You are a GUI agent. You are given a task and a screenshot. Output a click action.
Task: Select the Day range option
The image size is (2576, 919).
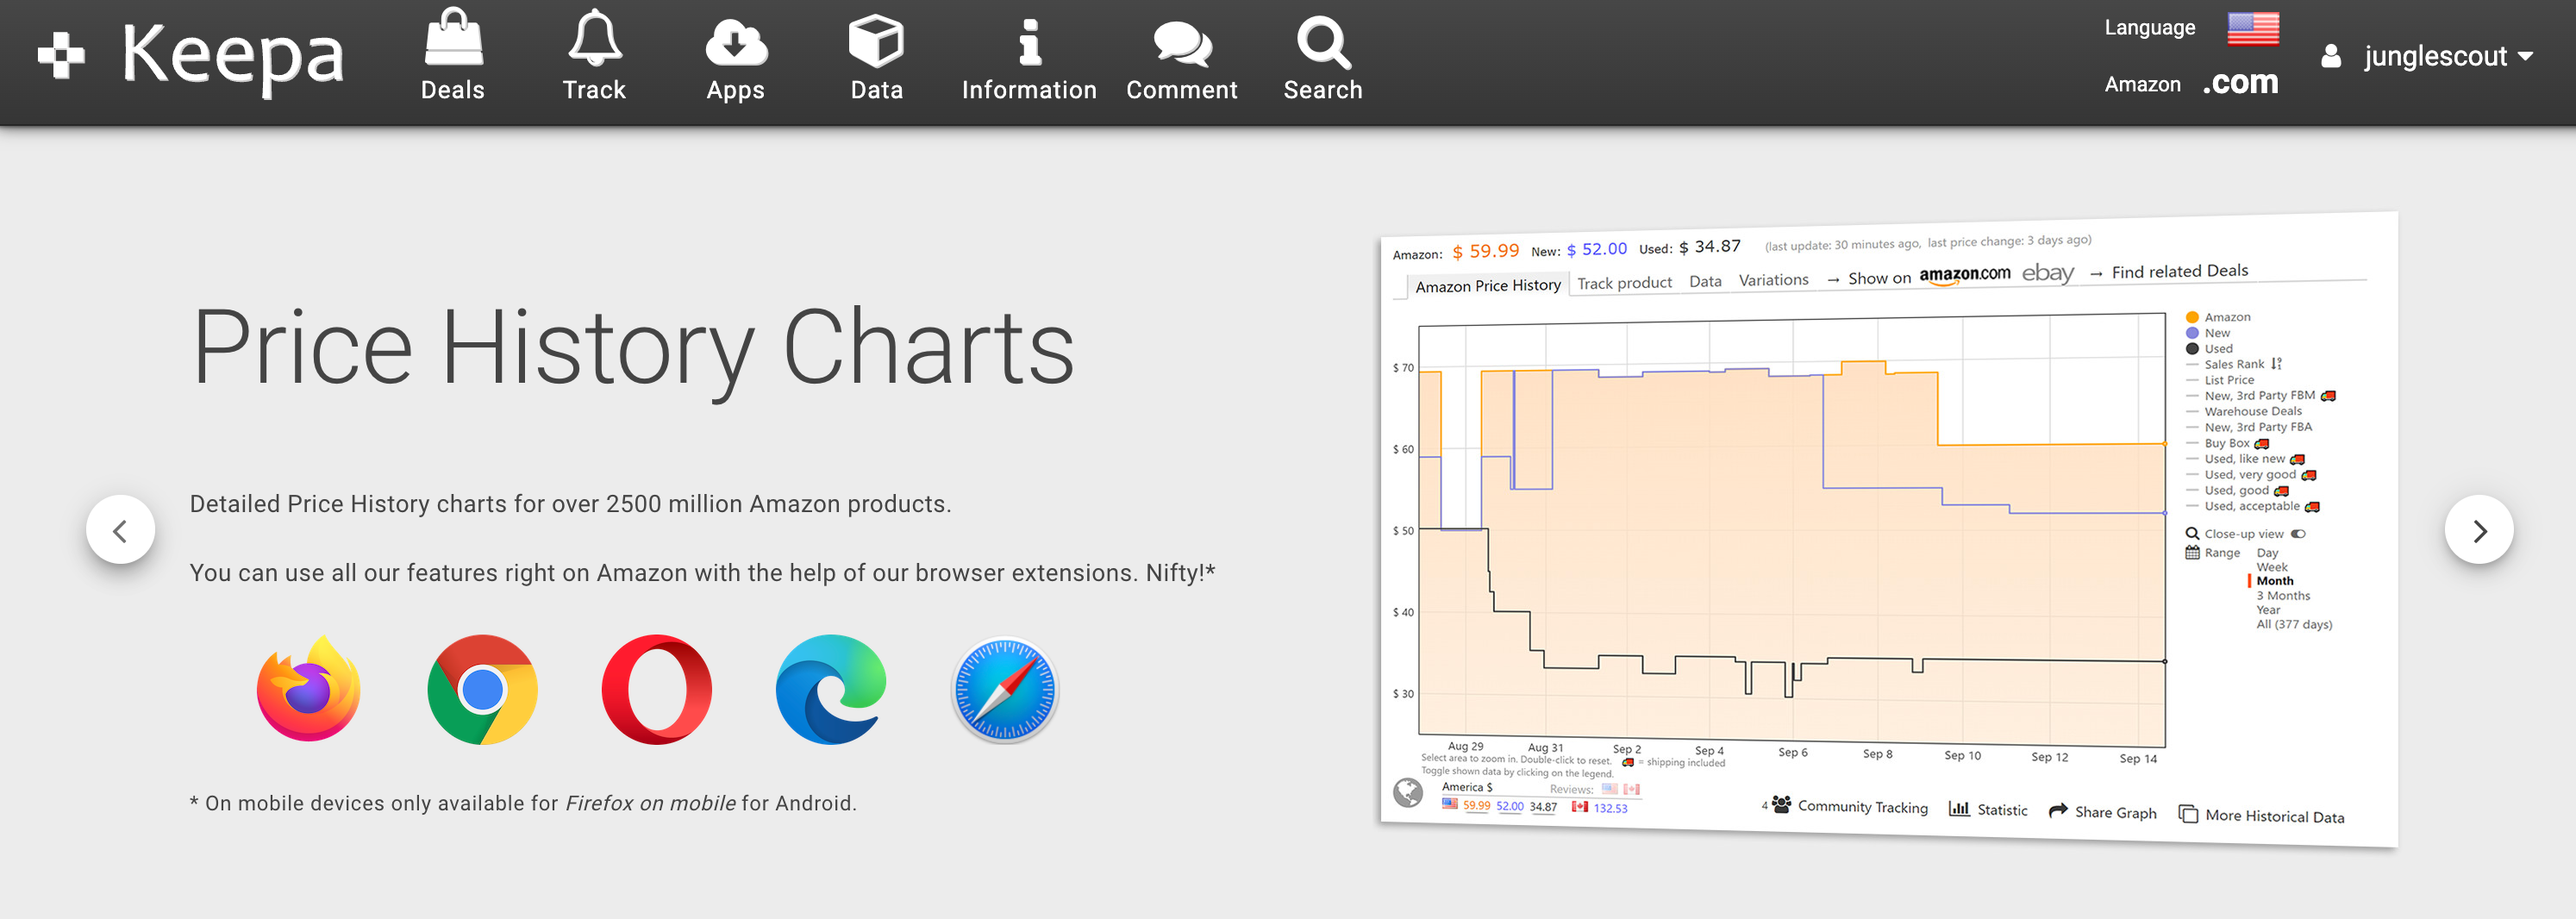(2267, 553)
